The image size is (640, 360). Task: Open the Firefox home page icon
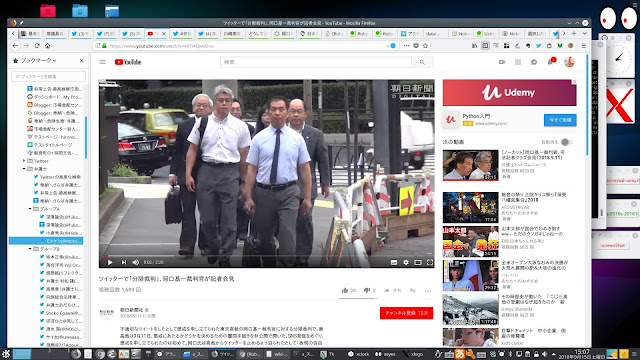coord(48,46)
